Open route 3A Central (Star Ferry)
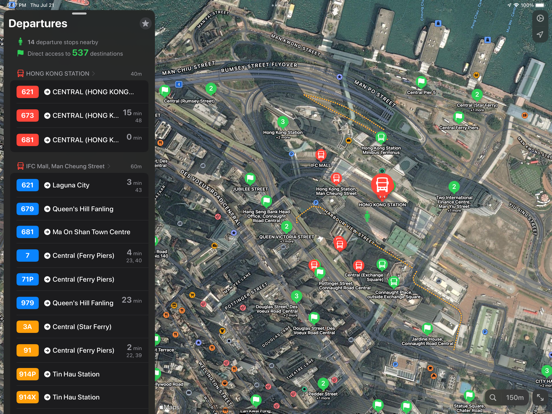Viewport: 552px width, 414px height. coord(79,327)
